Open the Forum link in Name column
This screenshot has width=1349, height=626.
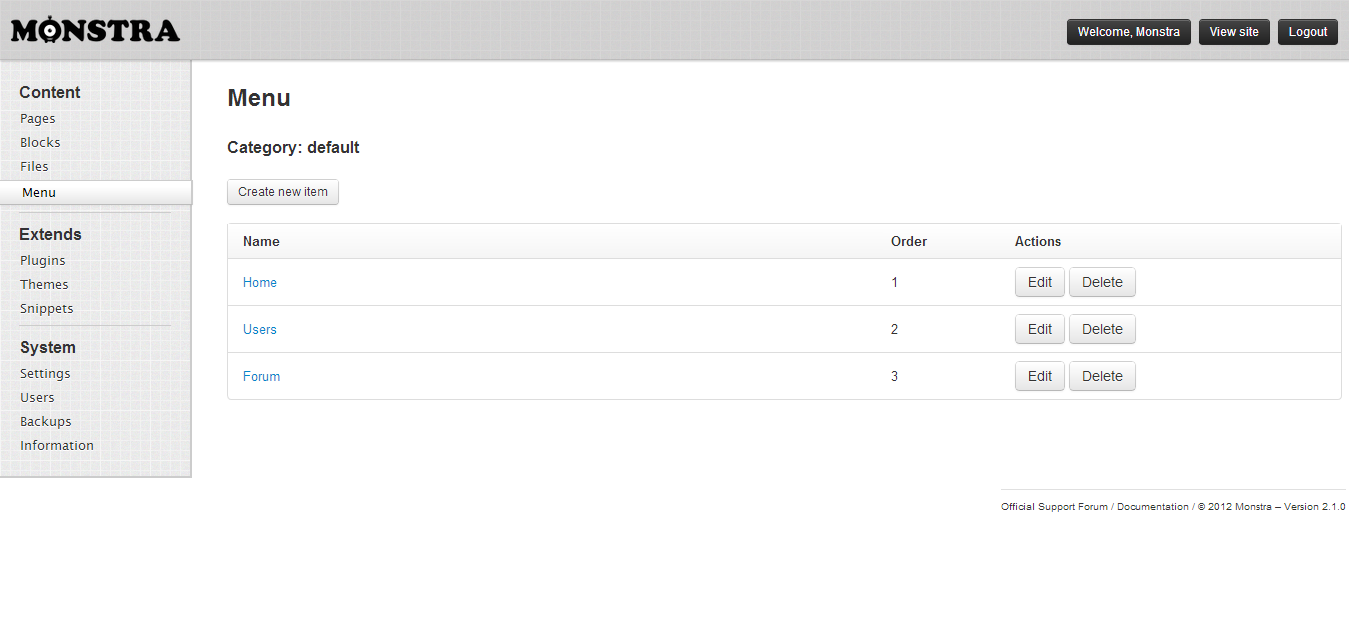point(261,376)
